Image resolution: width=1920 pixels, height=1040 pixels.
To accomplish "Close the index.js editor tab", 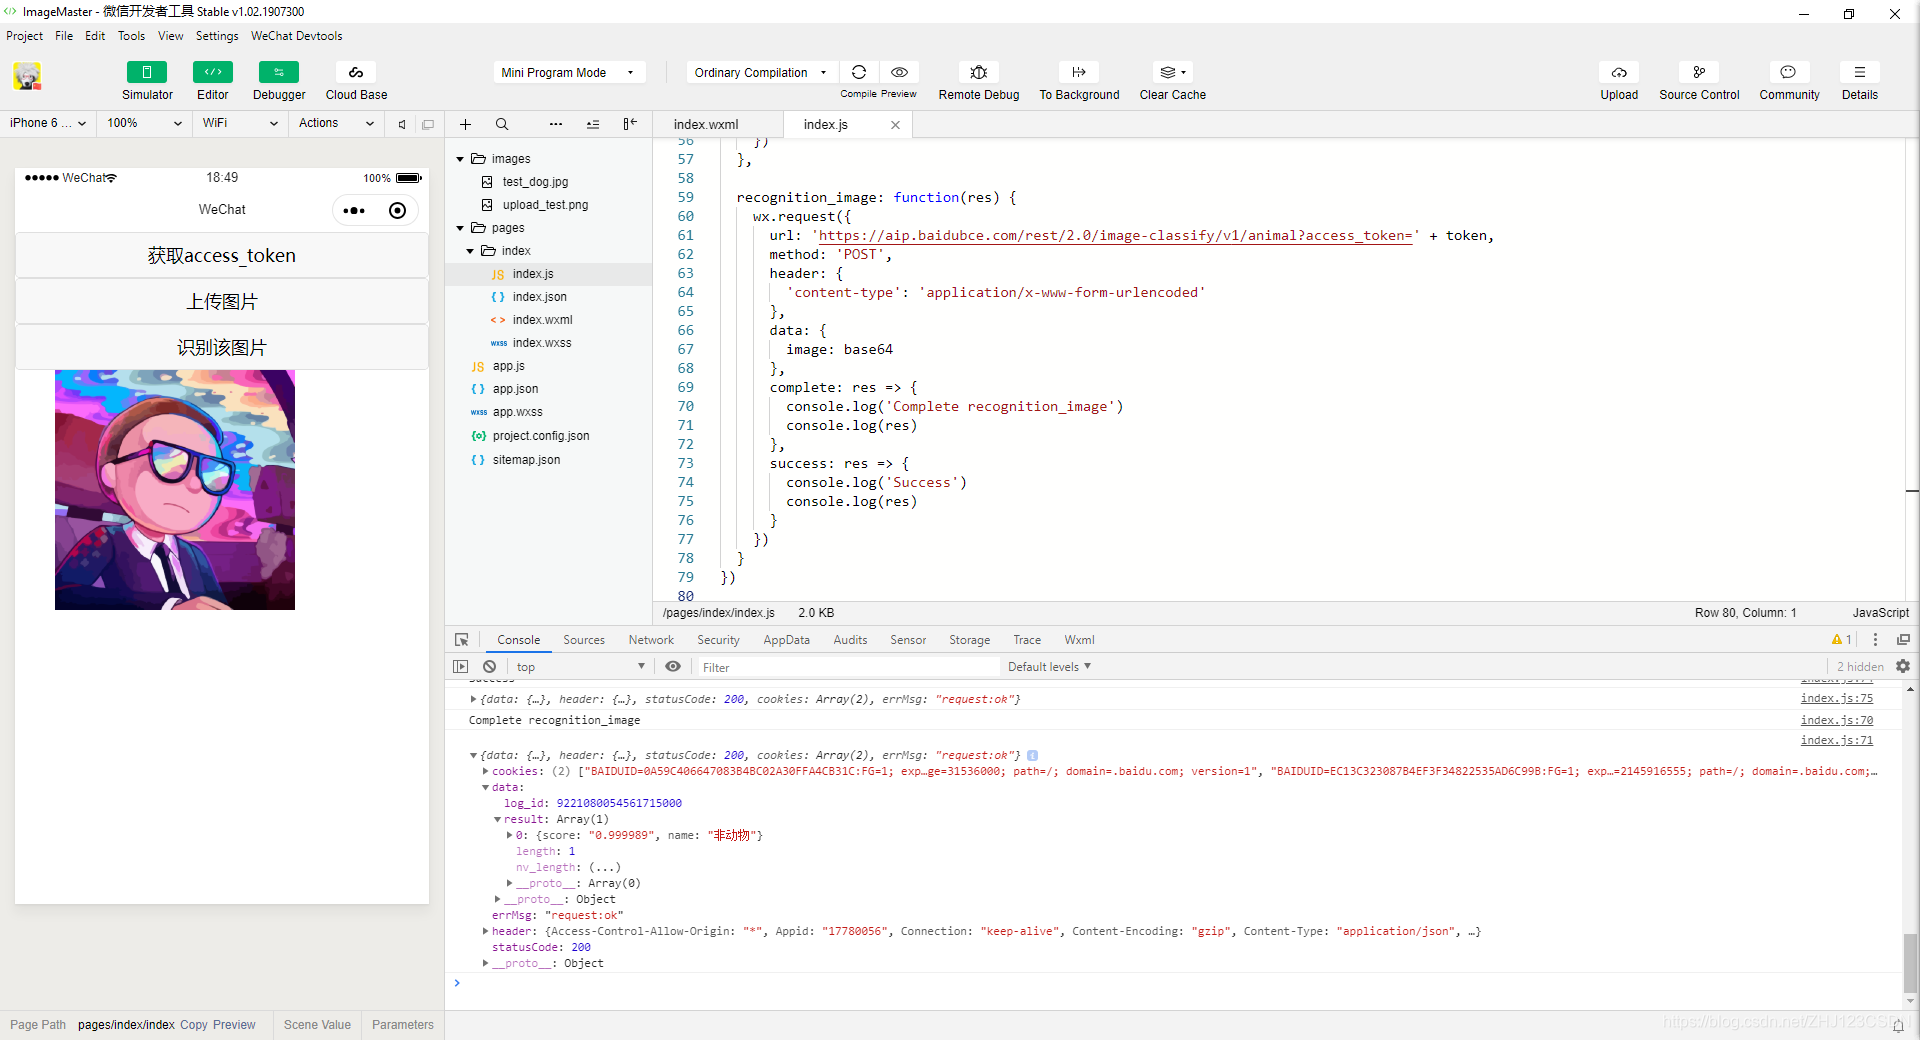I will coord(895,125).
